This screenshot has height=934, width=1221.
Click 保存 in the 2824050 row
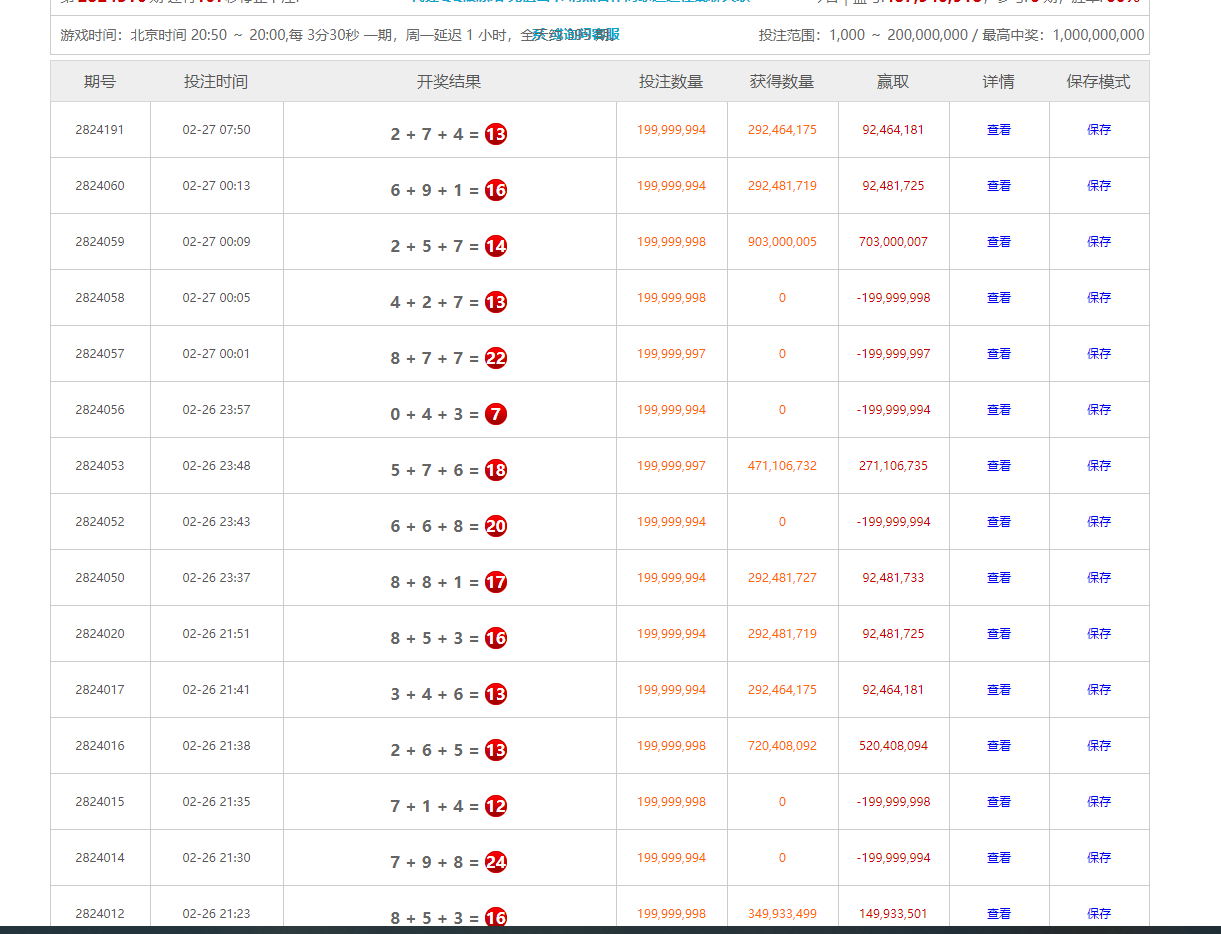point(1099,578)
